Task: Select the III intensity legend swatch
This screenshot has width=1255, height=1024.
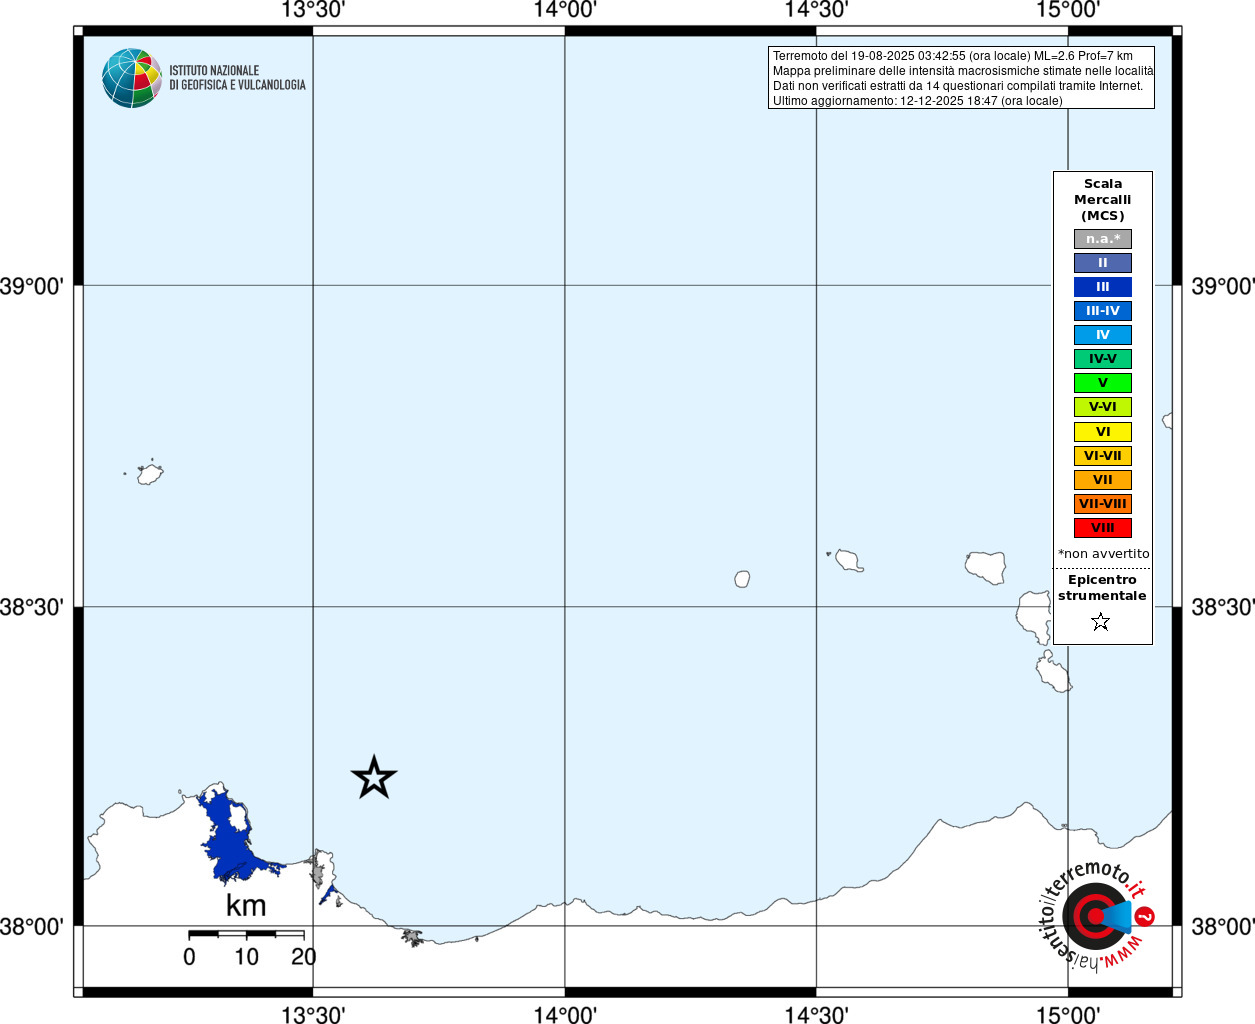Action: click(1103, 287)
